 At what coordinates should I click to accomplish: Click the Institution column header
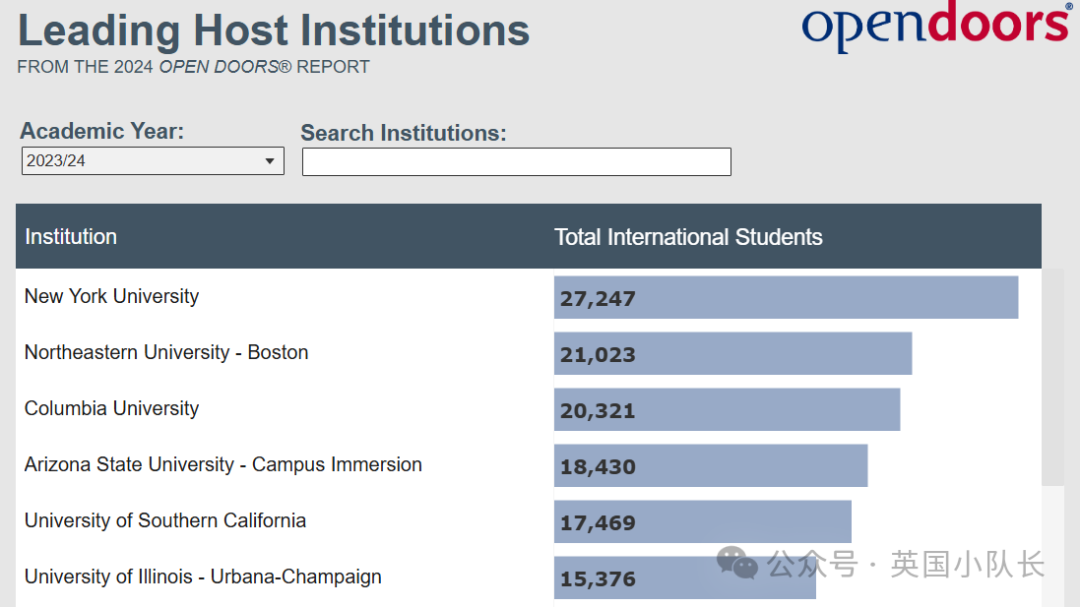click(x=71, y=237)
